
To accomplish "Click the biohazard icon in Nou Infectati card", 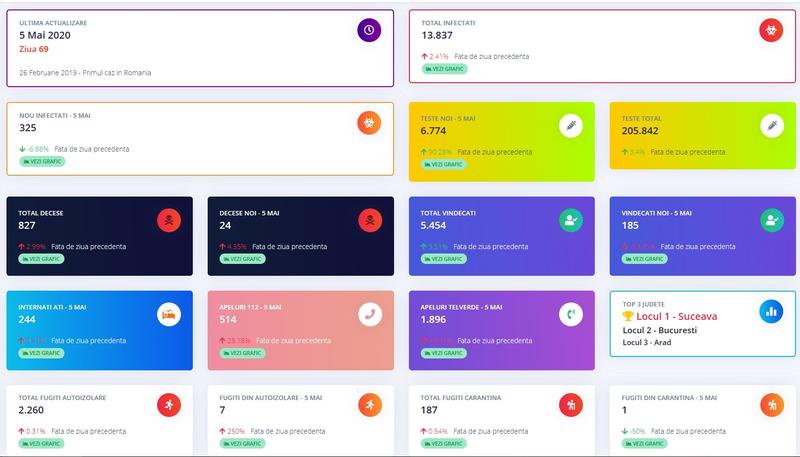I will click(x=369, y=124).
